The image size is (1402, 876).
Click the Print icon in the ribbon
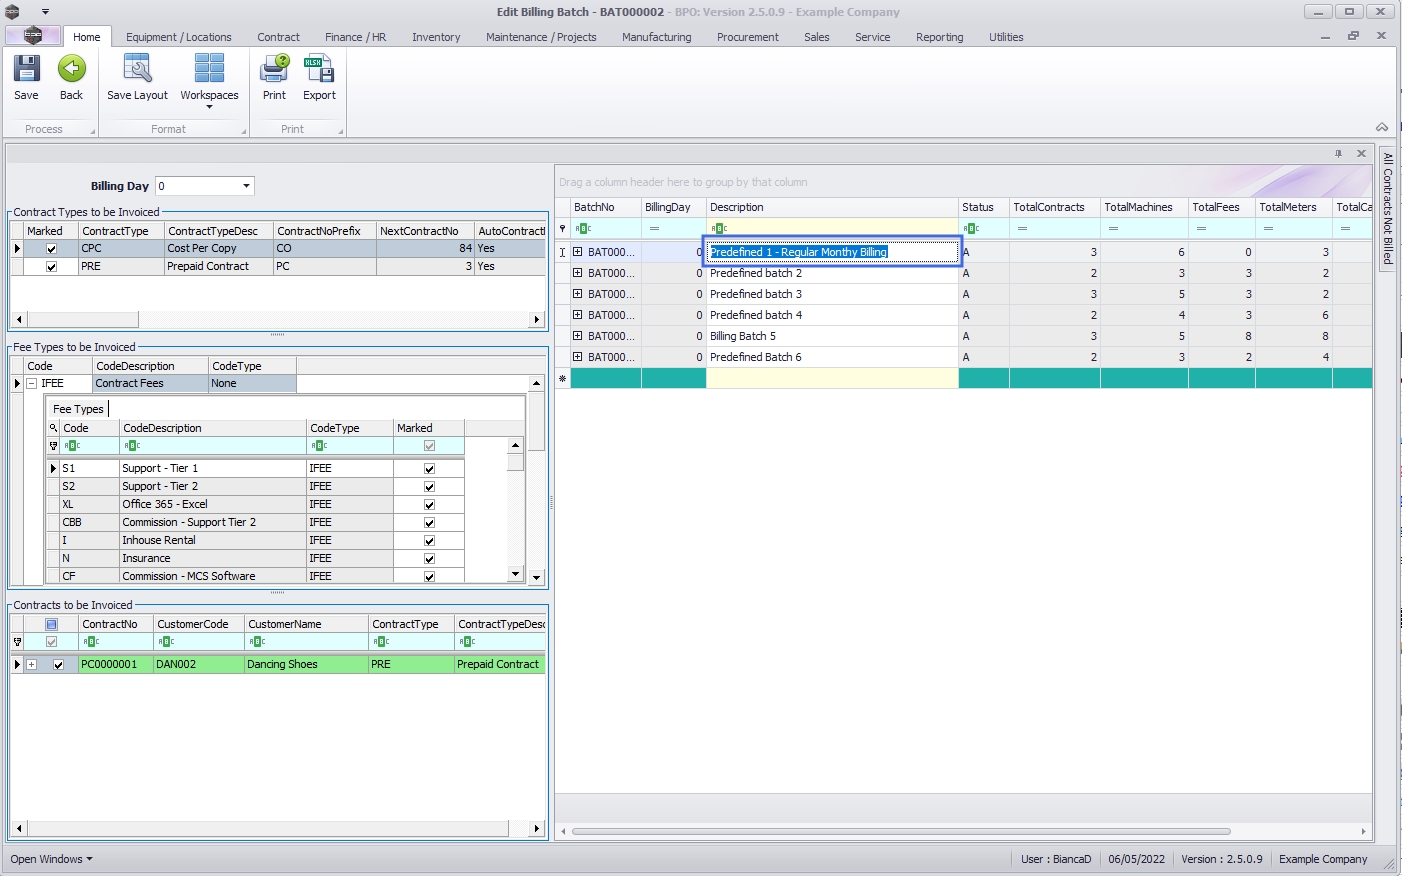click(x=274, y=70)
